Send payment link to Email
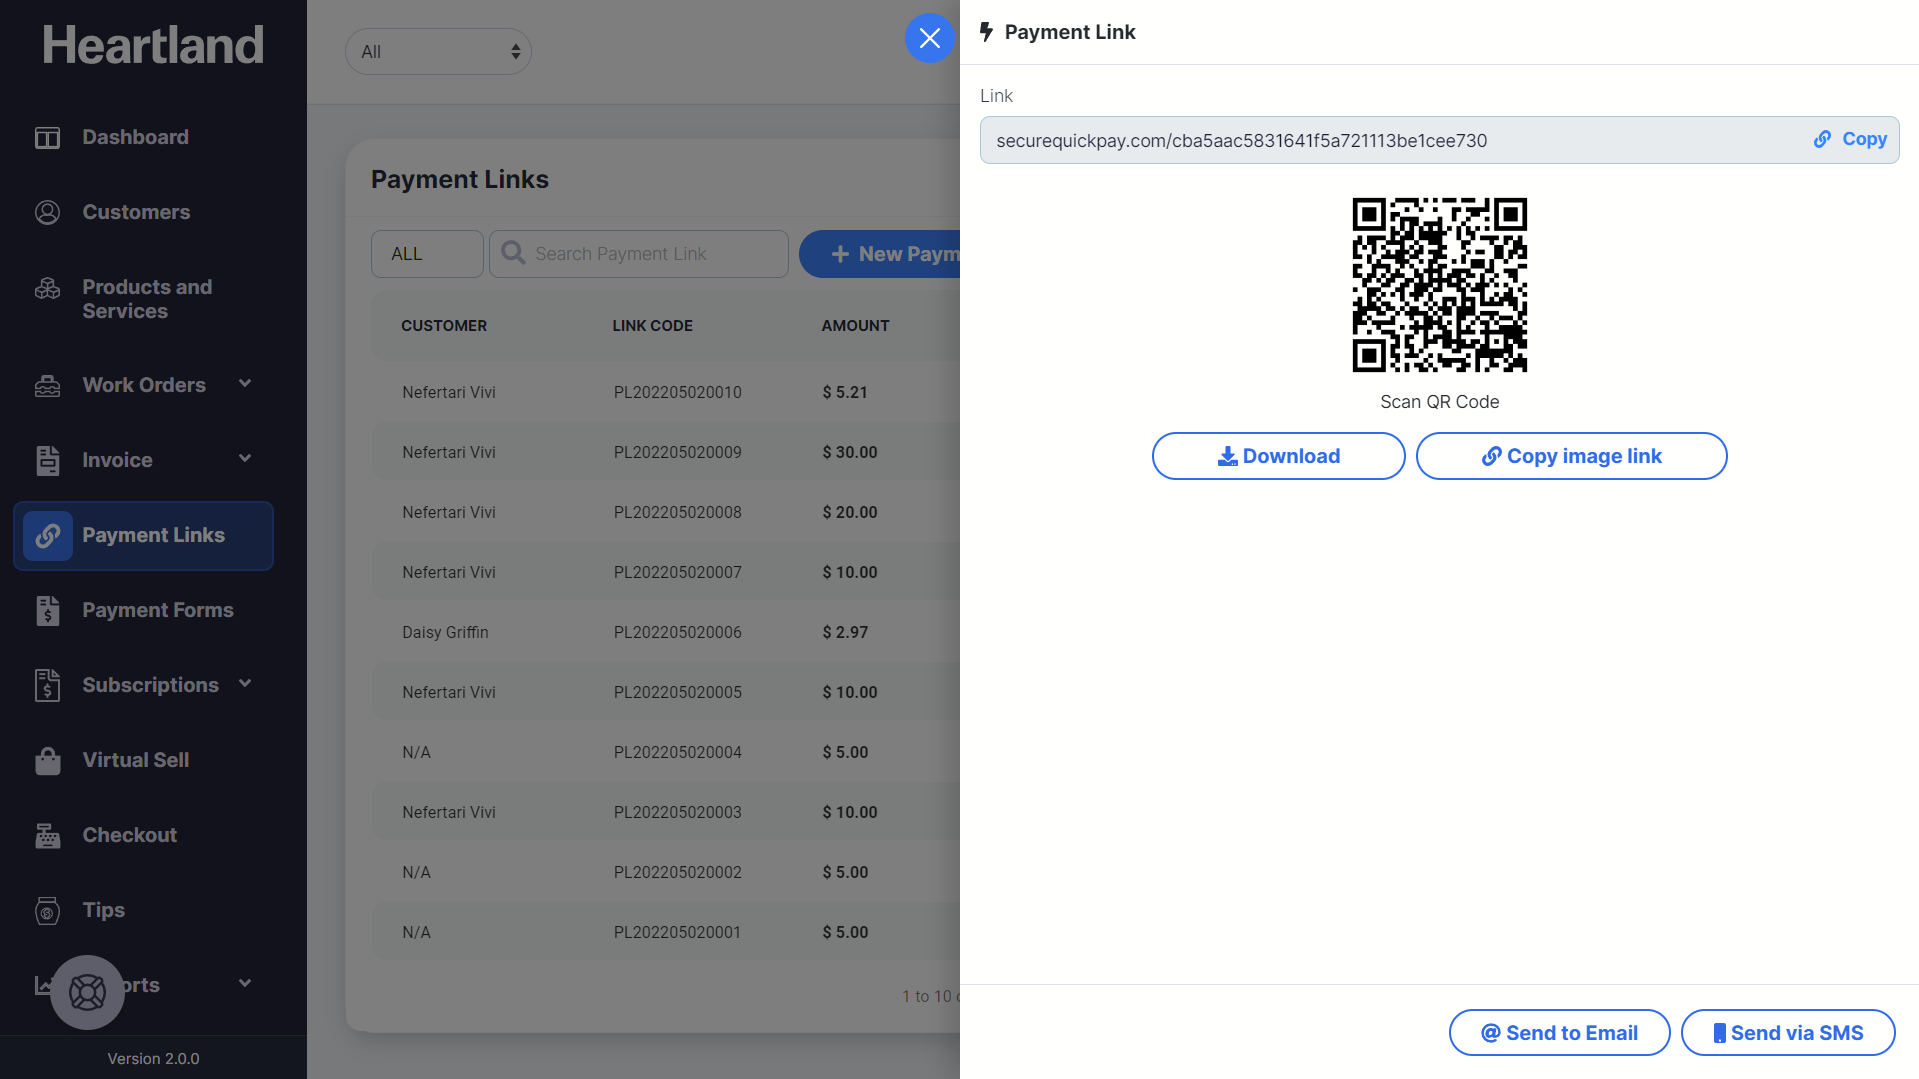The width and height of the screenshot is (1919, 1079). [x=1559, y=1033]
